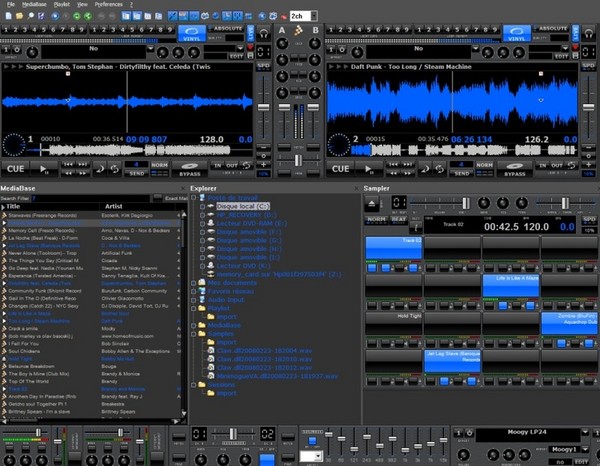Open the File menu
This screenshot has height=466, width=600.
pyautogui.click(x=11, y=4)
